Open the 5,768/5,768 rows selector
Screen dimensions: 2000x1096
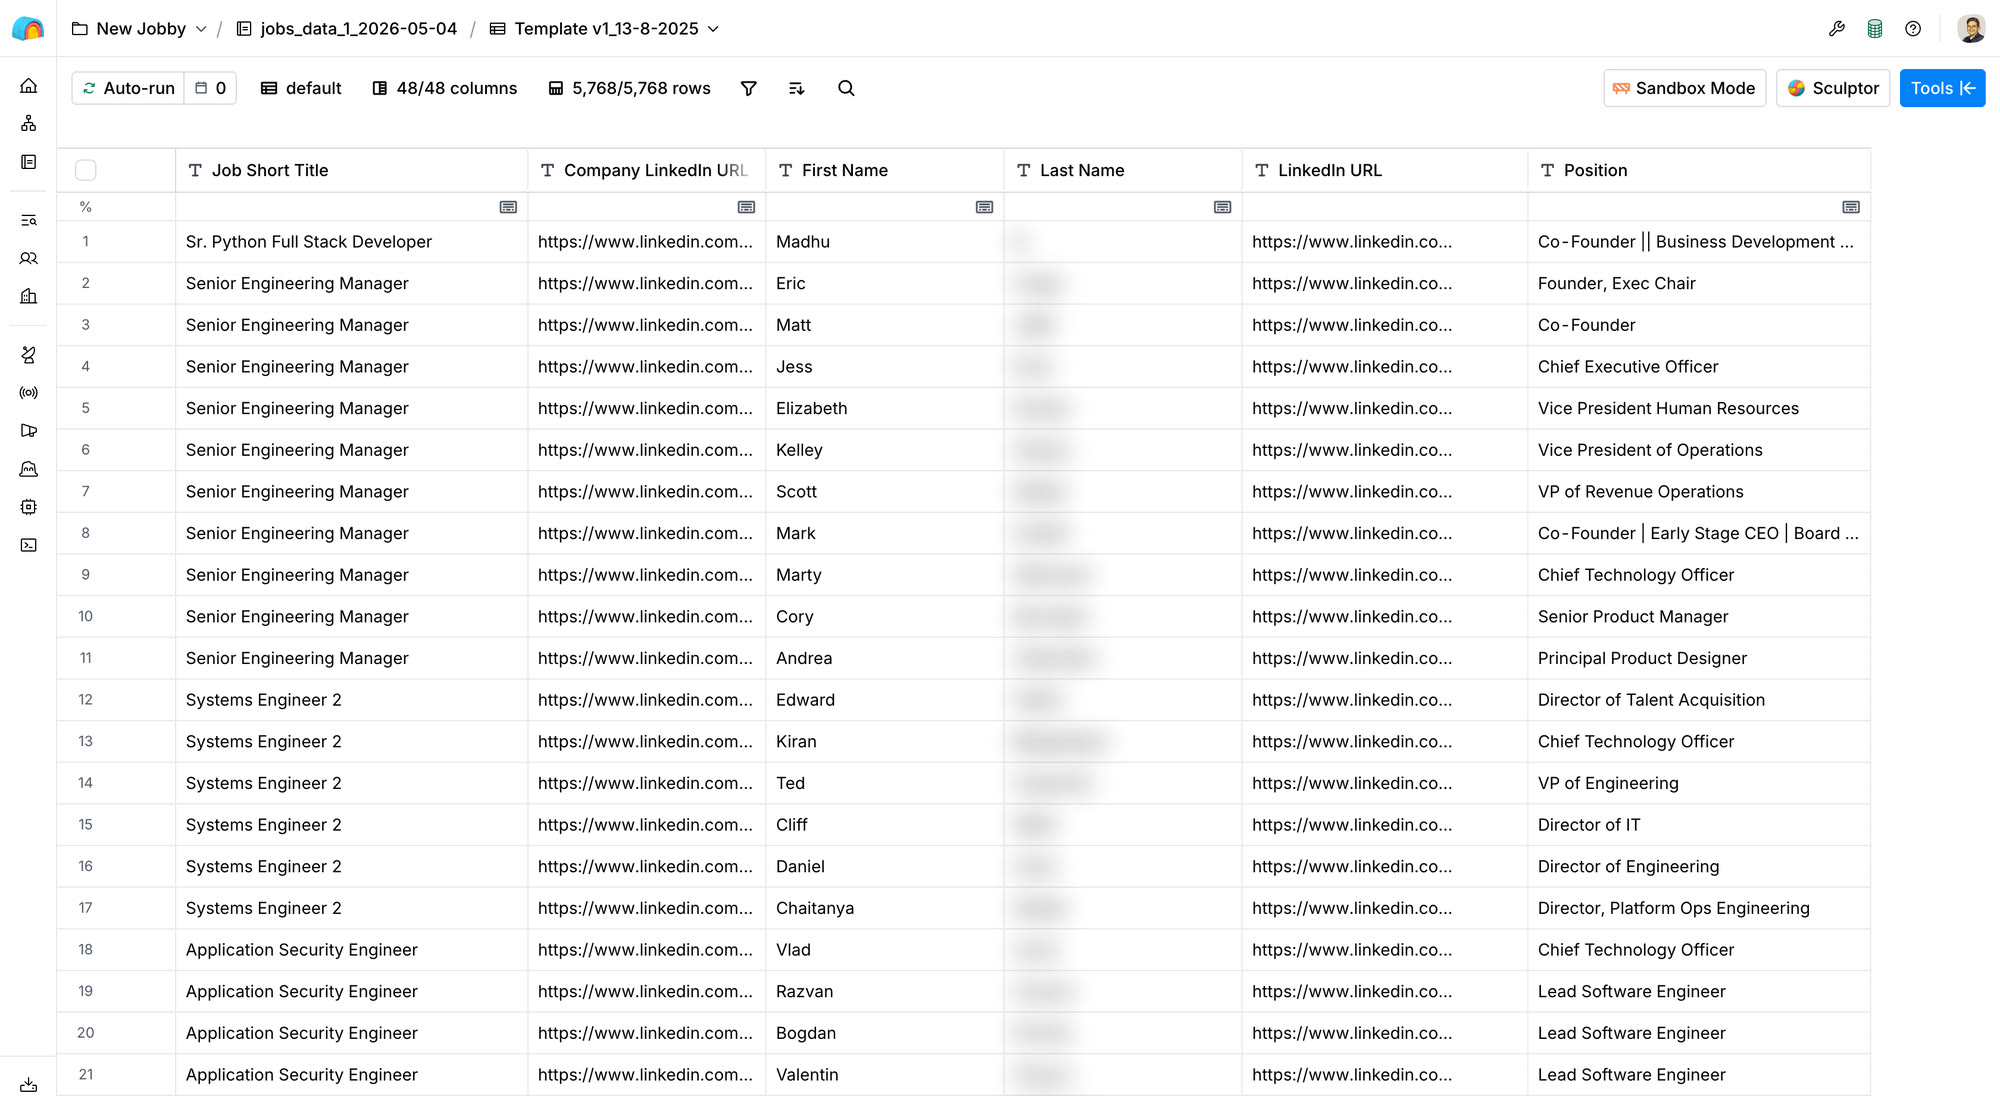click(x=629, y=88)
